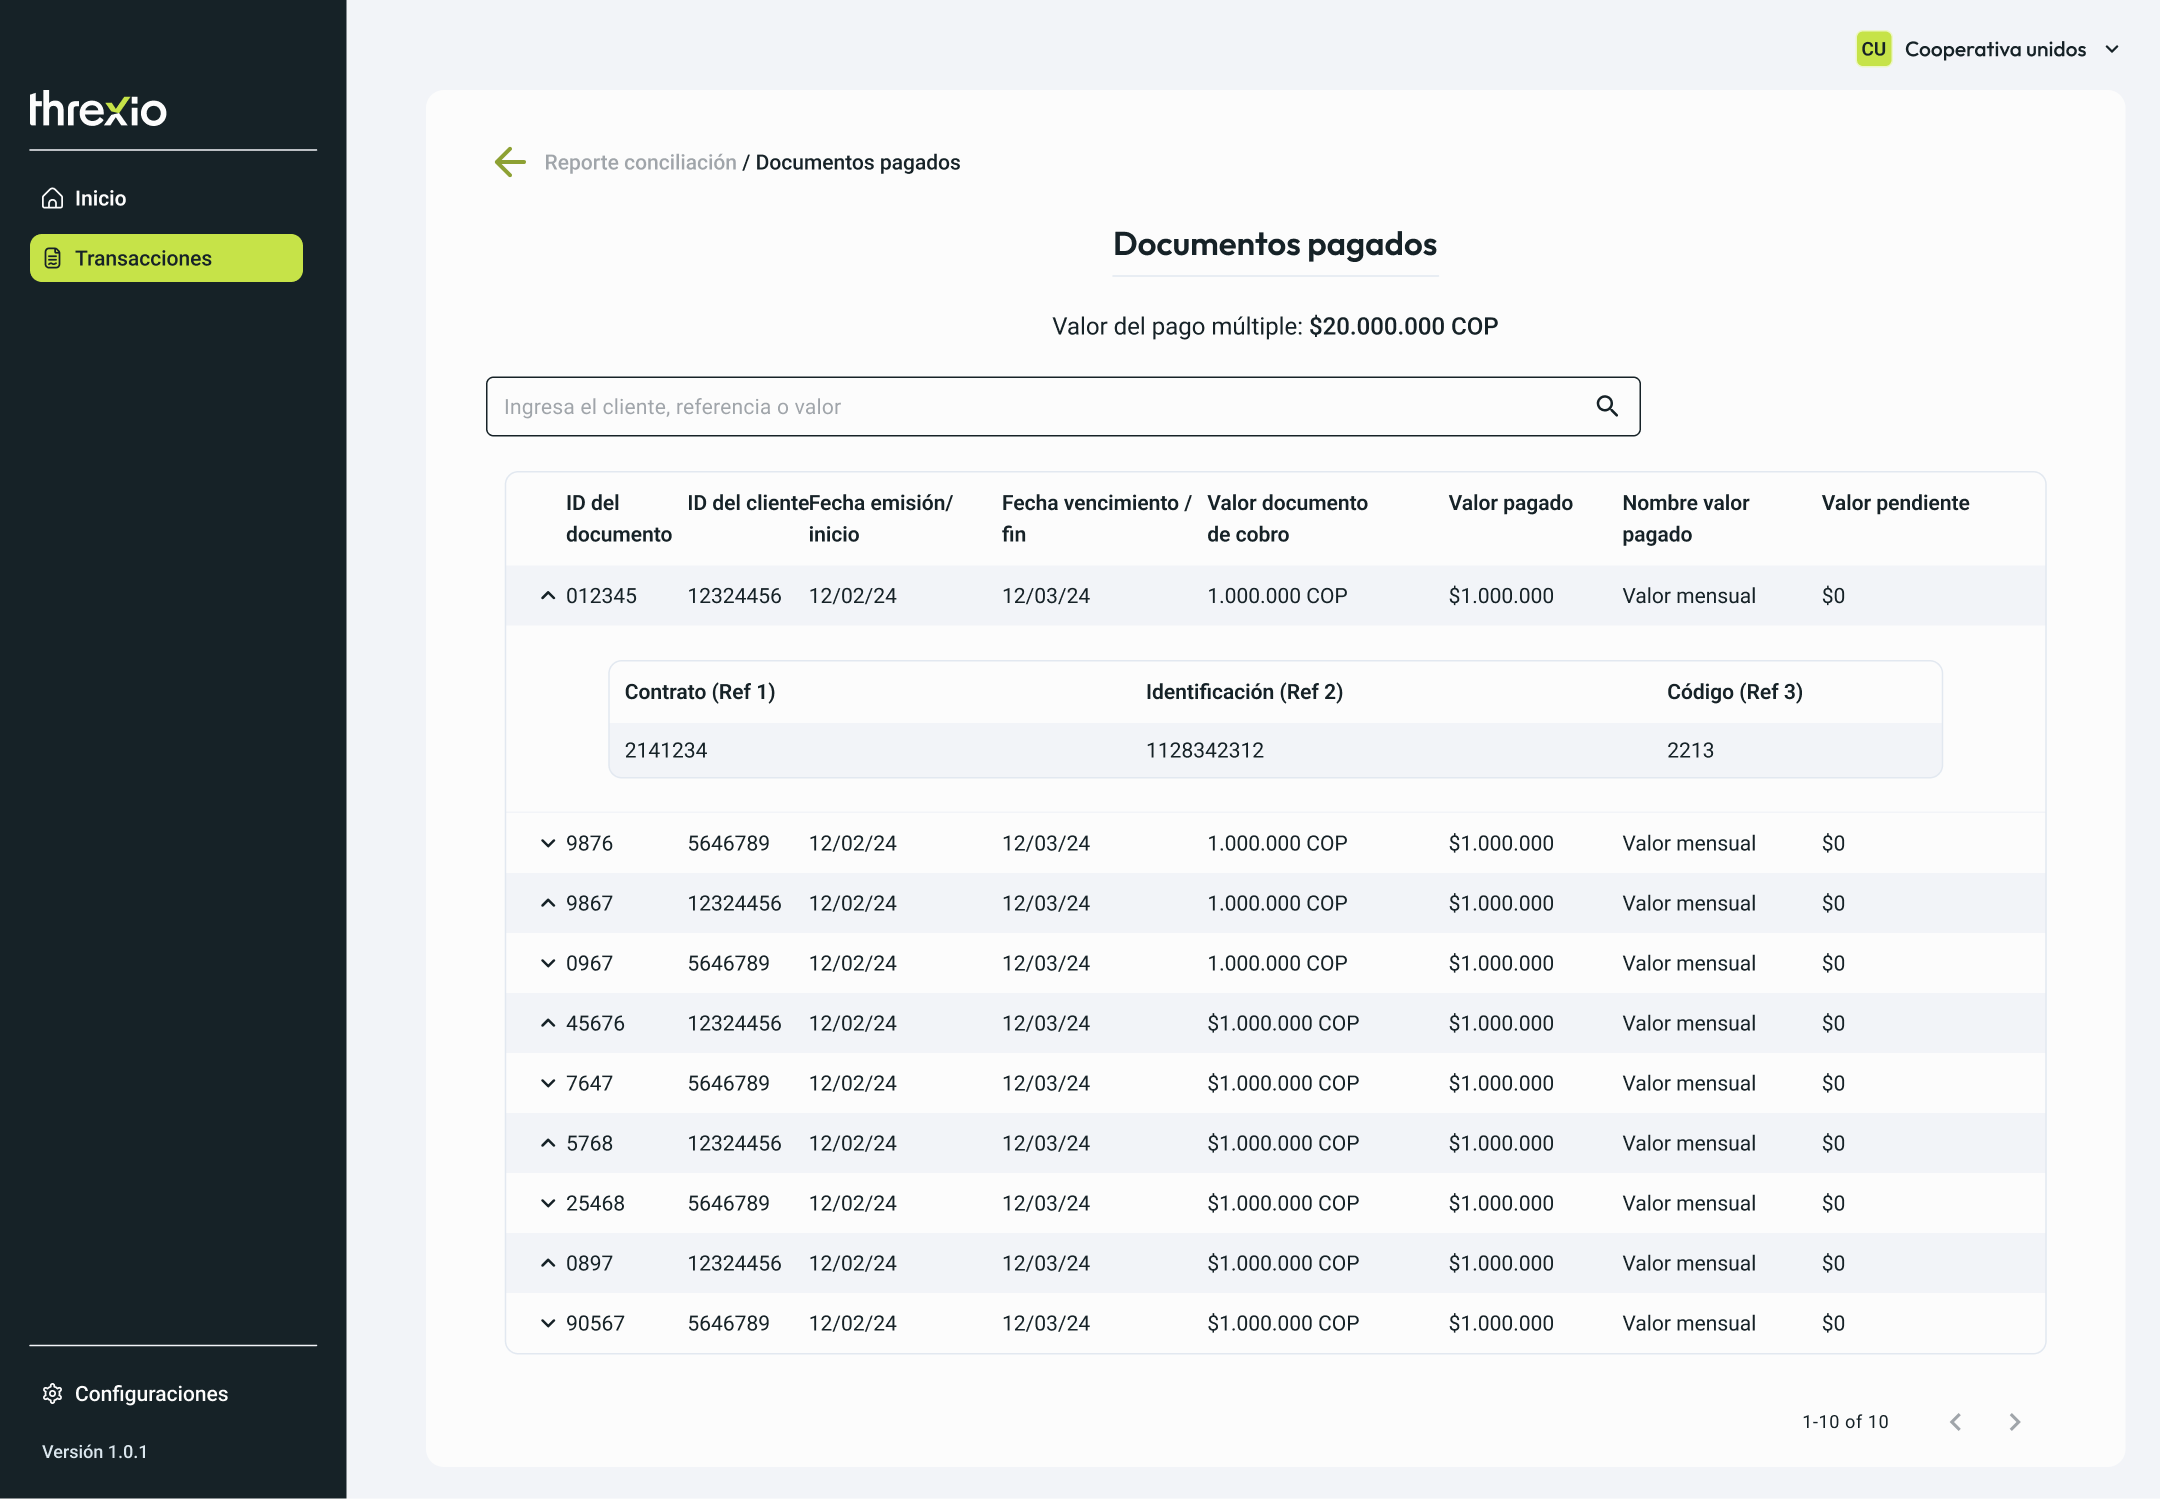Collapse document row 012345
This screenshot has width=2160, height=1499.
(x=548, y=596)
